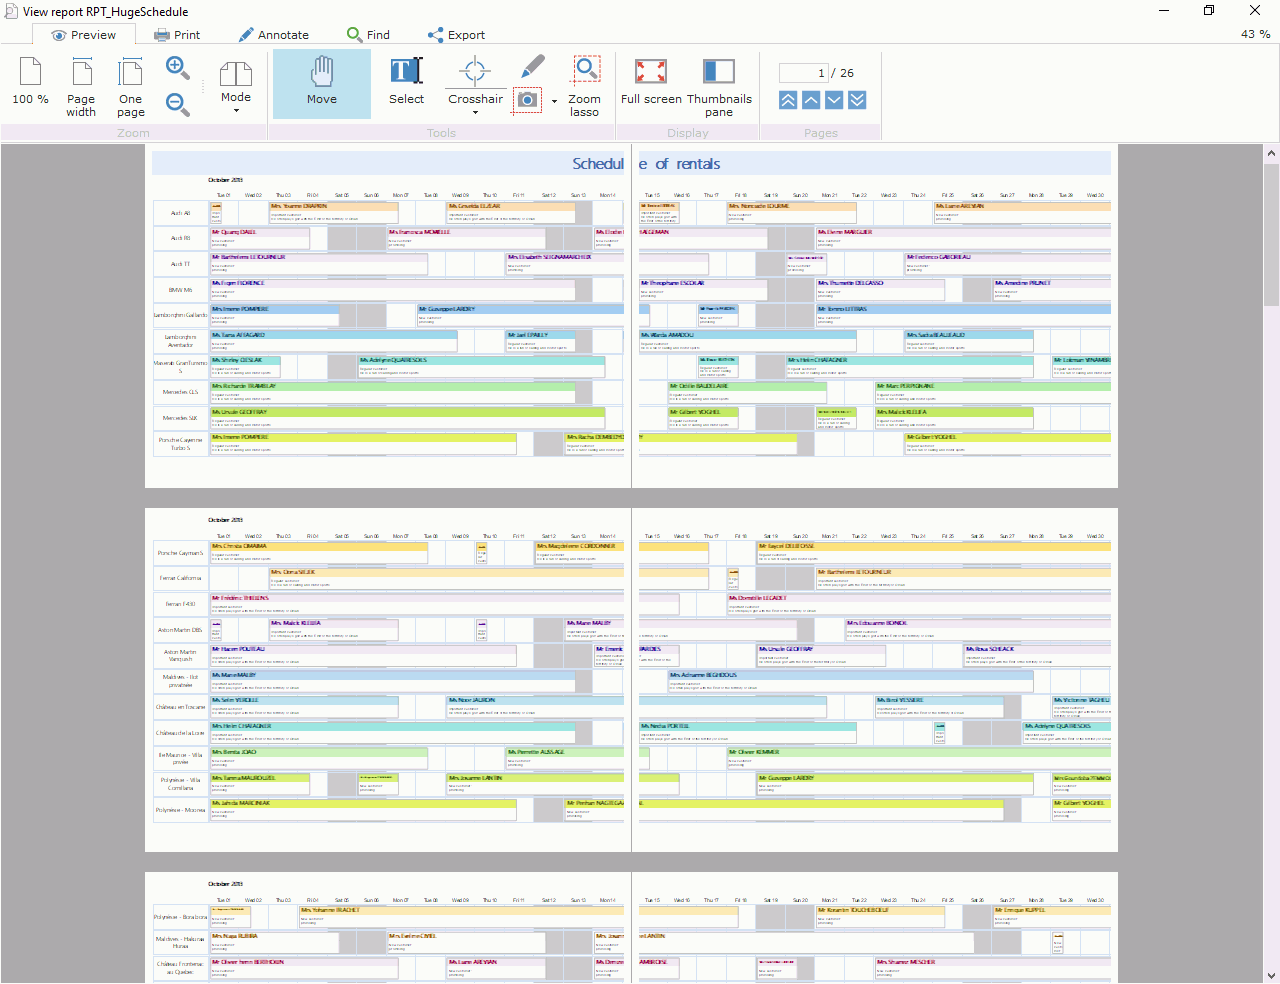
Task: Toggle the Thumbnails pane
Action: [x=719, y=87]
